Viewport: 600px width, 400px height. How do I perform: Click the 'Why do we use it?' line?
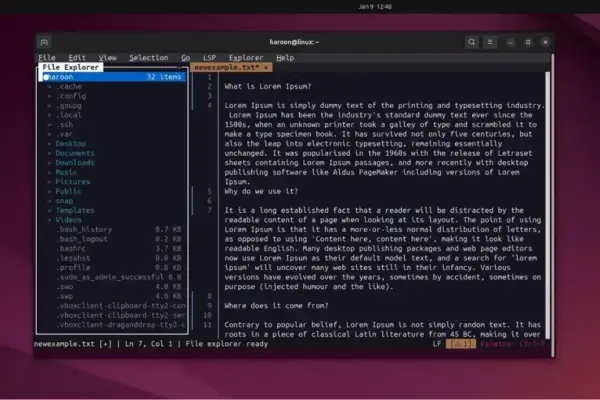(261, 191)
